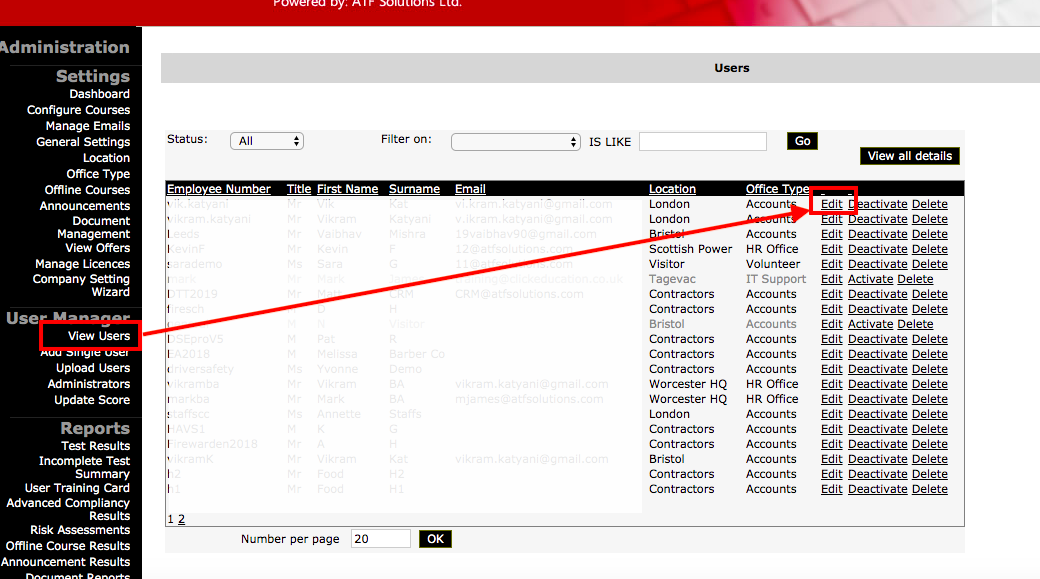Deactivate the Worcester HQ user vikramba
Image resolution: width=1040 pixels, height=579 pixels.
[x=877, y=384]
